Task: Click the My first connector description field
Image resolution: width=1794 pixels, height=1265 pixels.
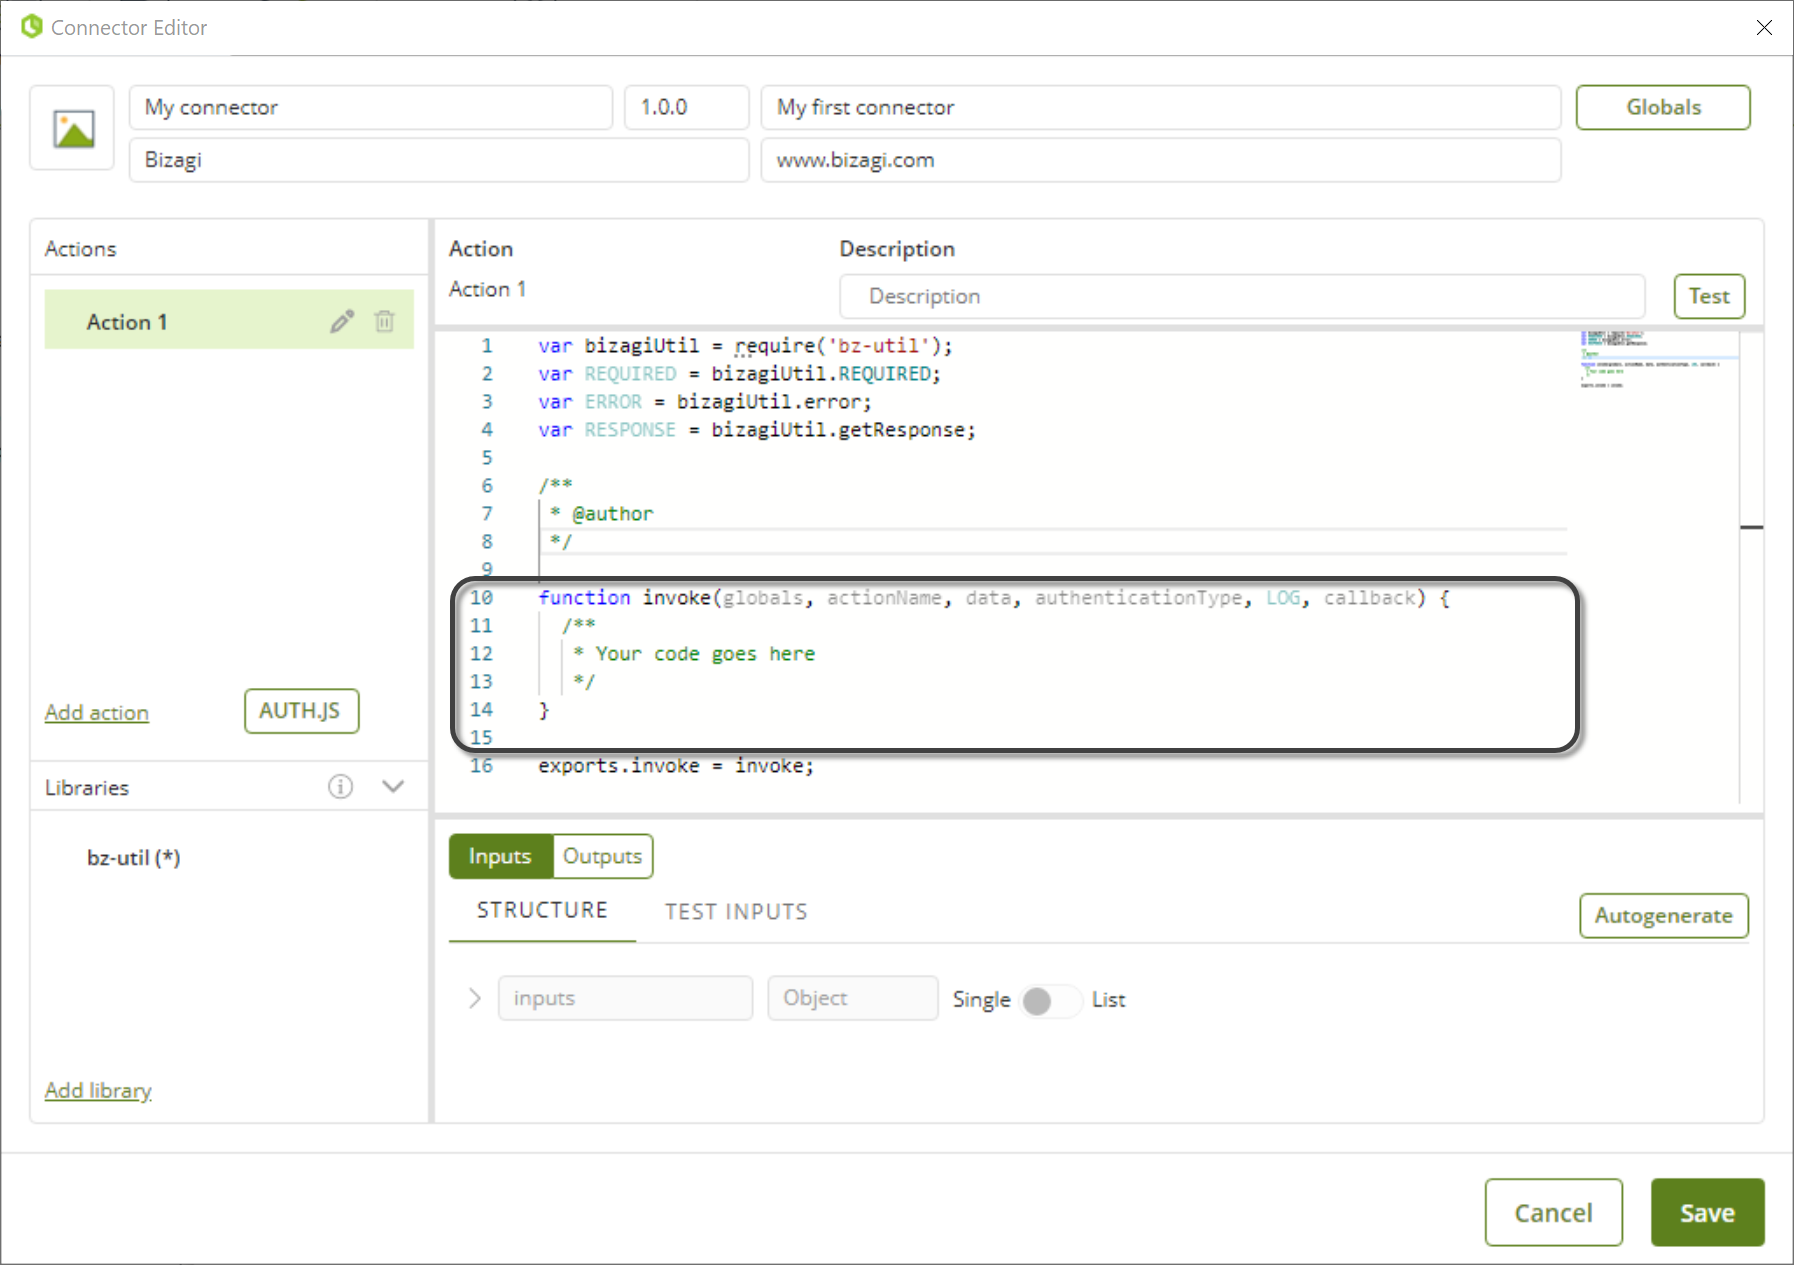Action: click(x=1161, y=107)
